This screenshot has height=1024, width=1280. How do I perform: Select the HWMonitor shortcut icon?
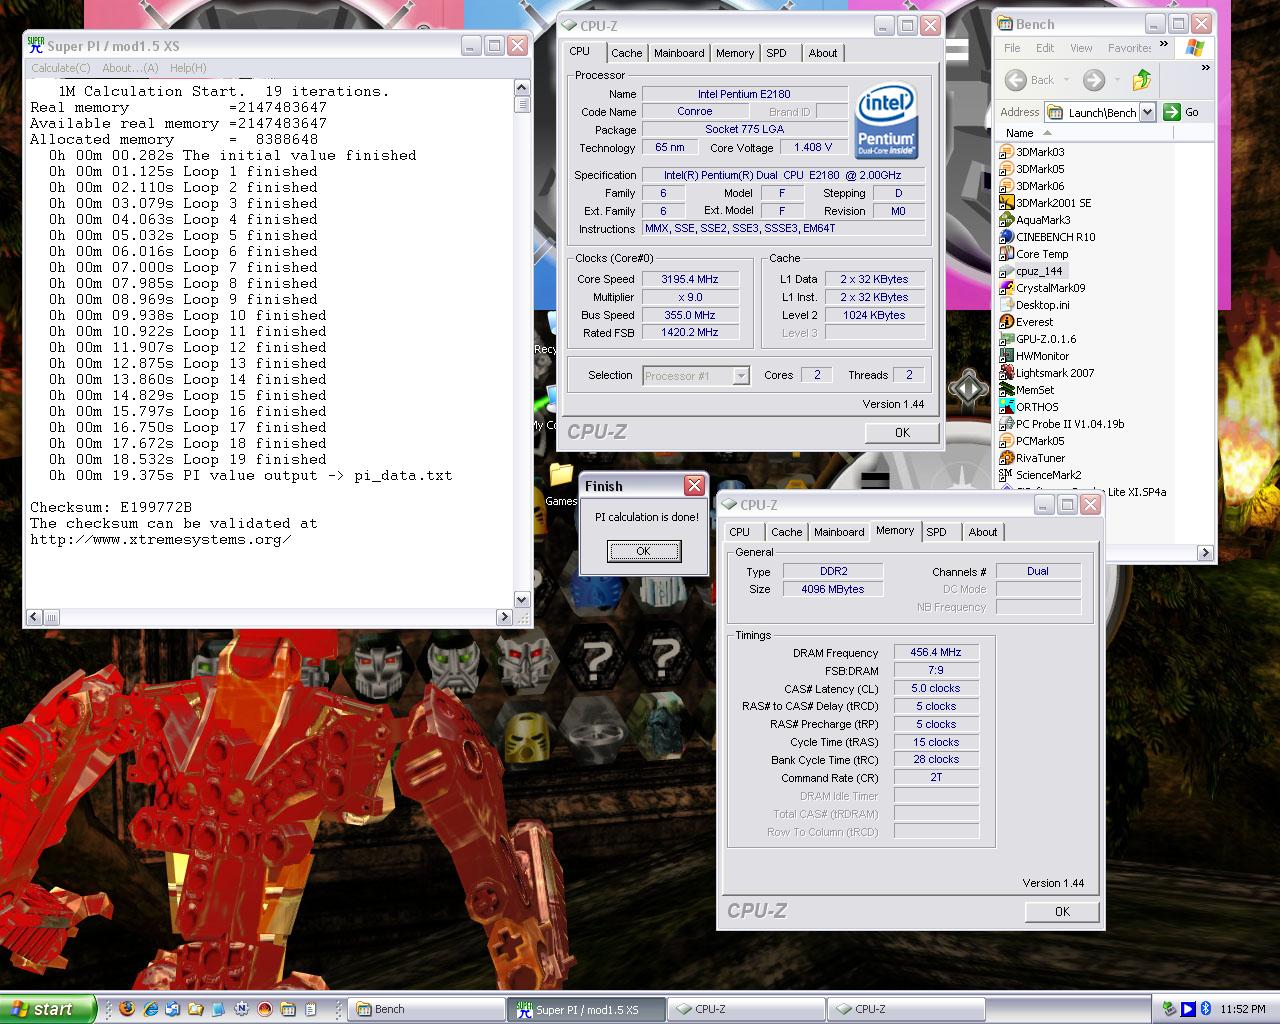(x=1007, y=356)
